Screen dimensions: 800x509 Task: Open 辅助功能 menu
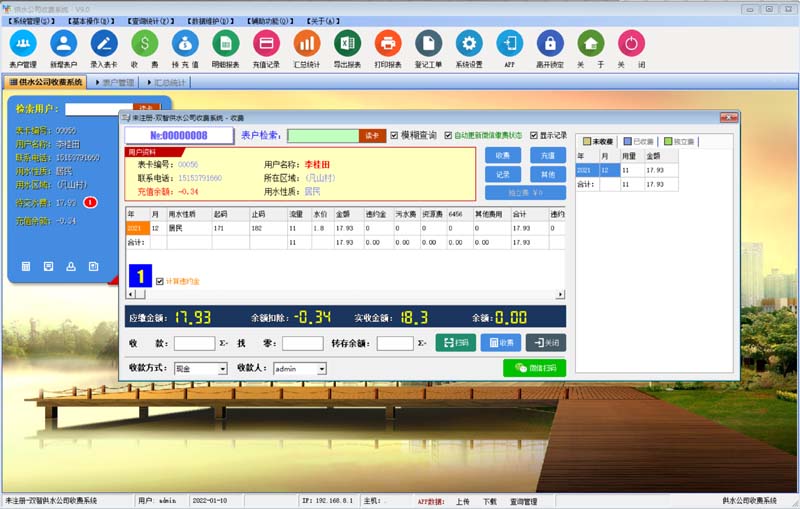270,21
